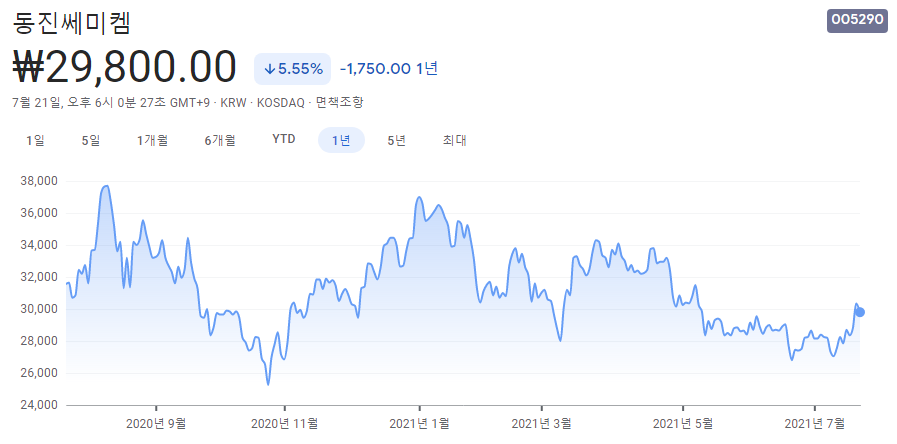Click the down arrow in percent badge
This screenshot has width=897, height=444.
[269, 70]
